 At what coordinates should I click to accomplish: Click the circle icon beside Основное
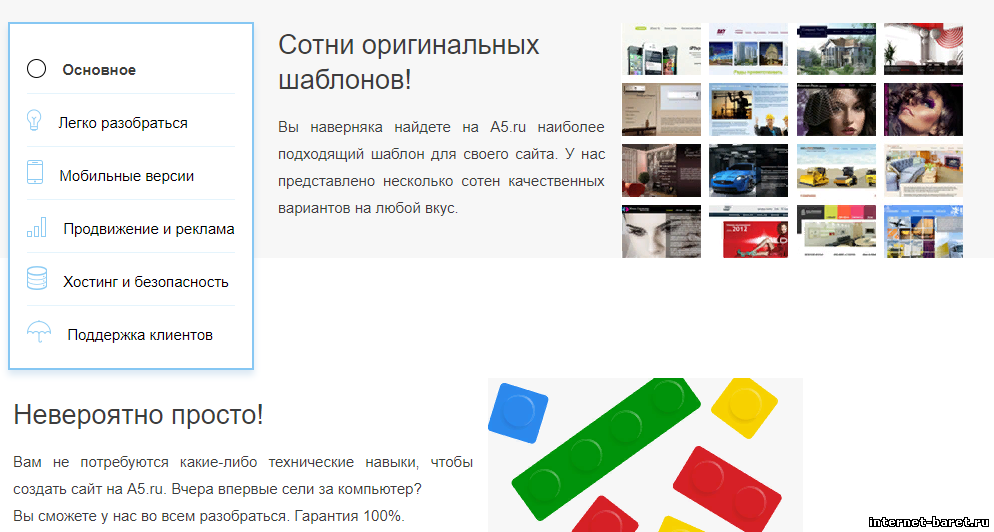click(36, 68)
